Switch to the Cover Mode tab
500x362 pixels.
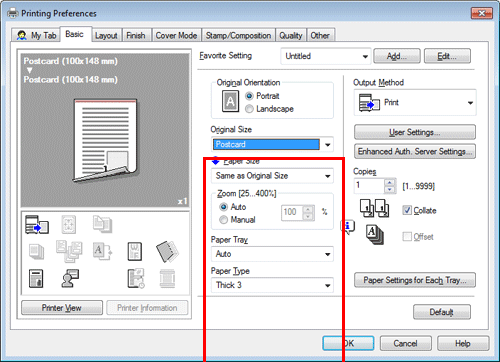click(176, 35)
